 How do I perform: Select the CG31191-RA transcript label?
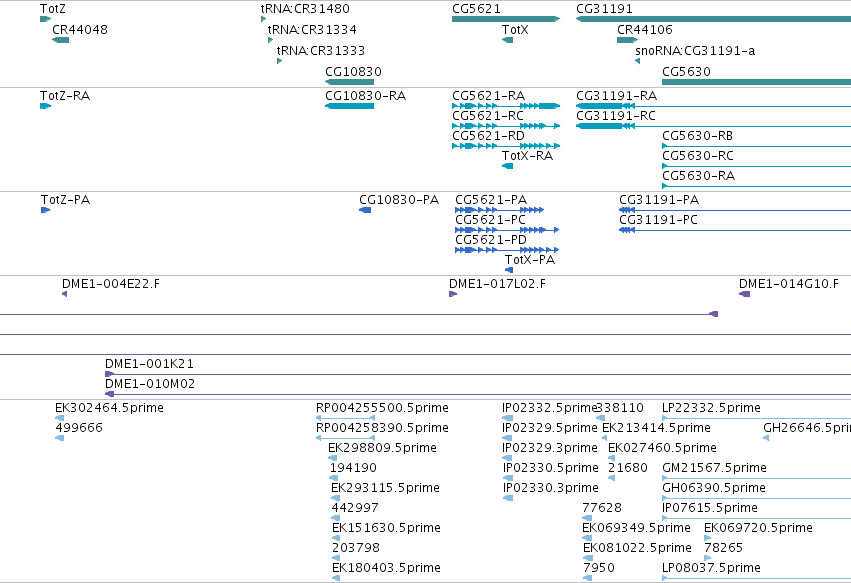617,96
